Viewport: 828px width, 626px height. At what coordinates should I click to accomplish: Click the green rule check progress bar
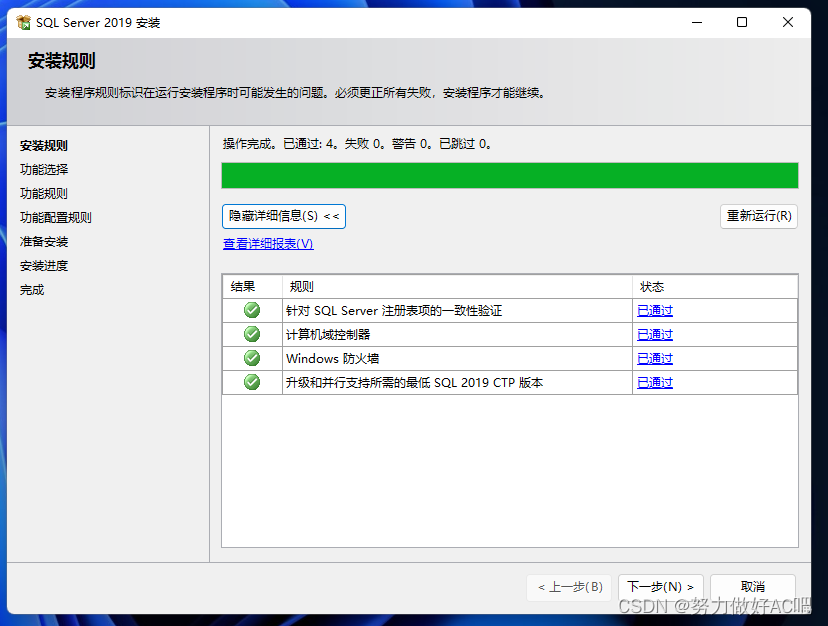[x=510, y=175]
